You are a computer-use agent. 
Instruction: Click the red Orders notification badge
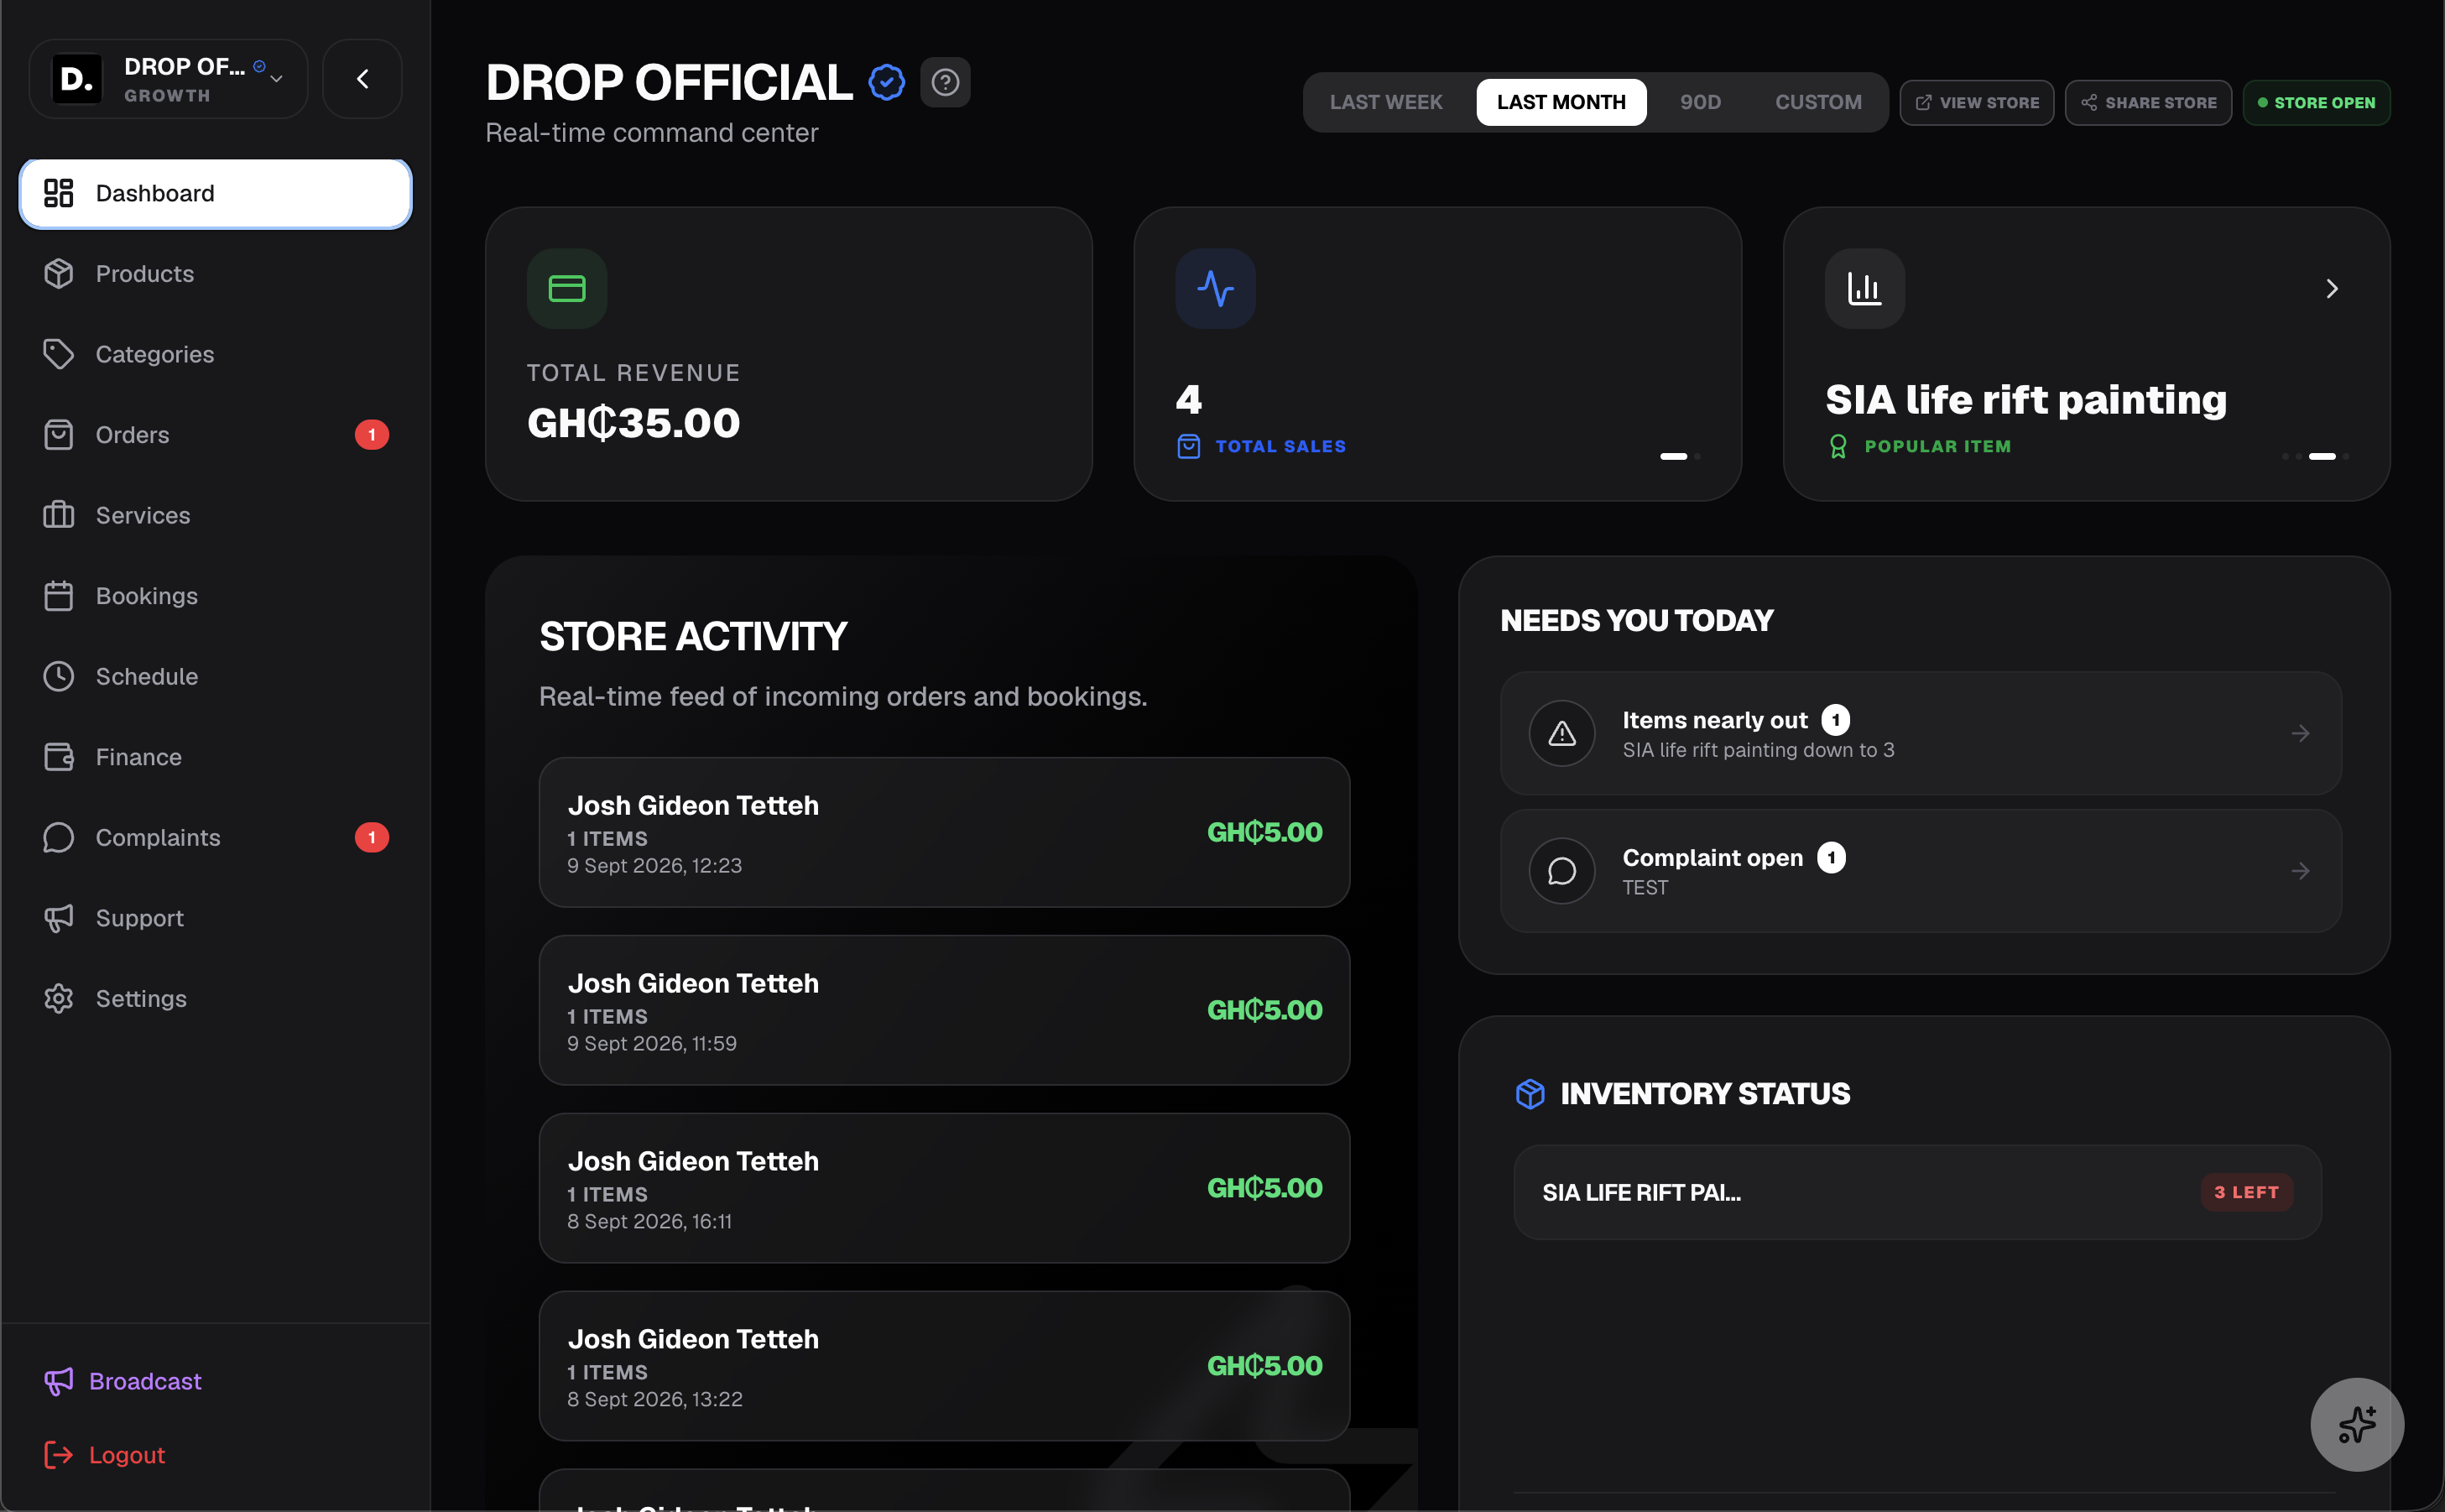pyautogui.click(x=372, y=435)
